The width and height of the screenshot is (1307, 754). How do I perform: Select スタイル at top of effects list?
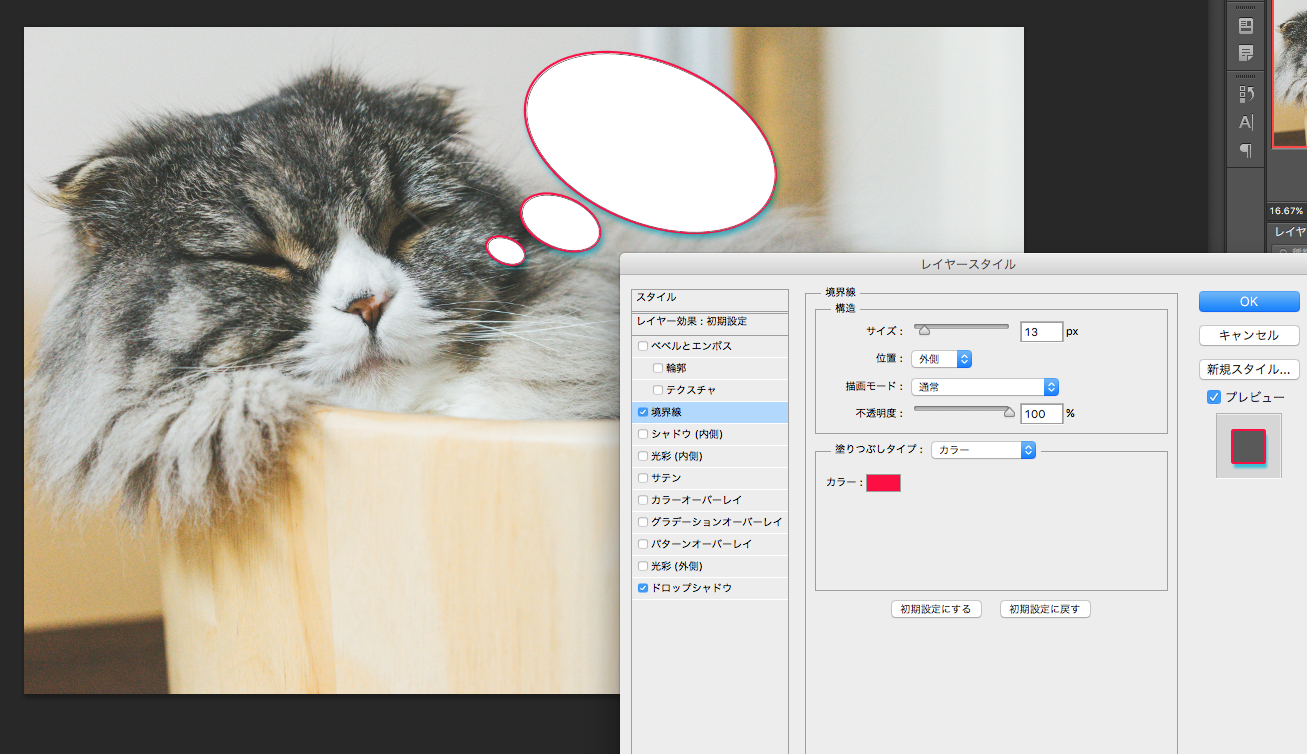709,298
